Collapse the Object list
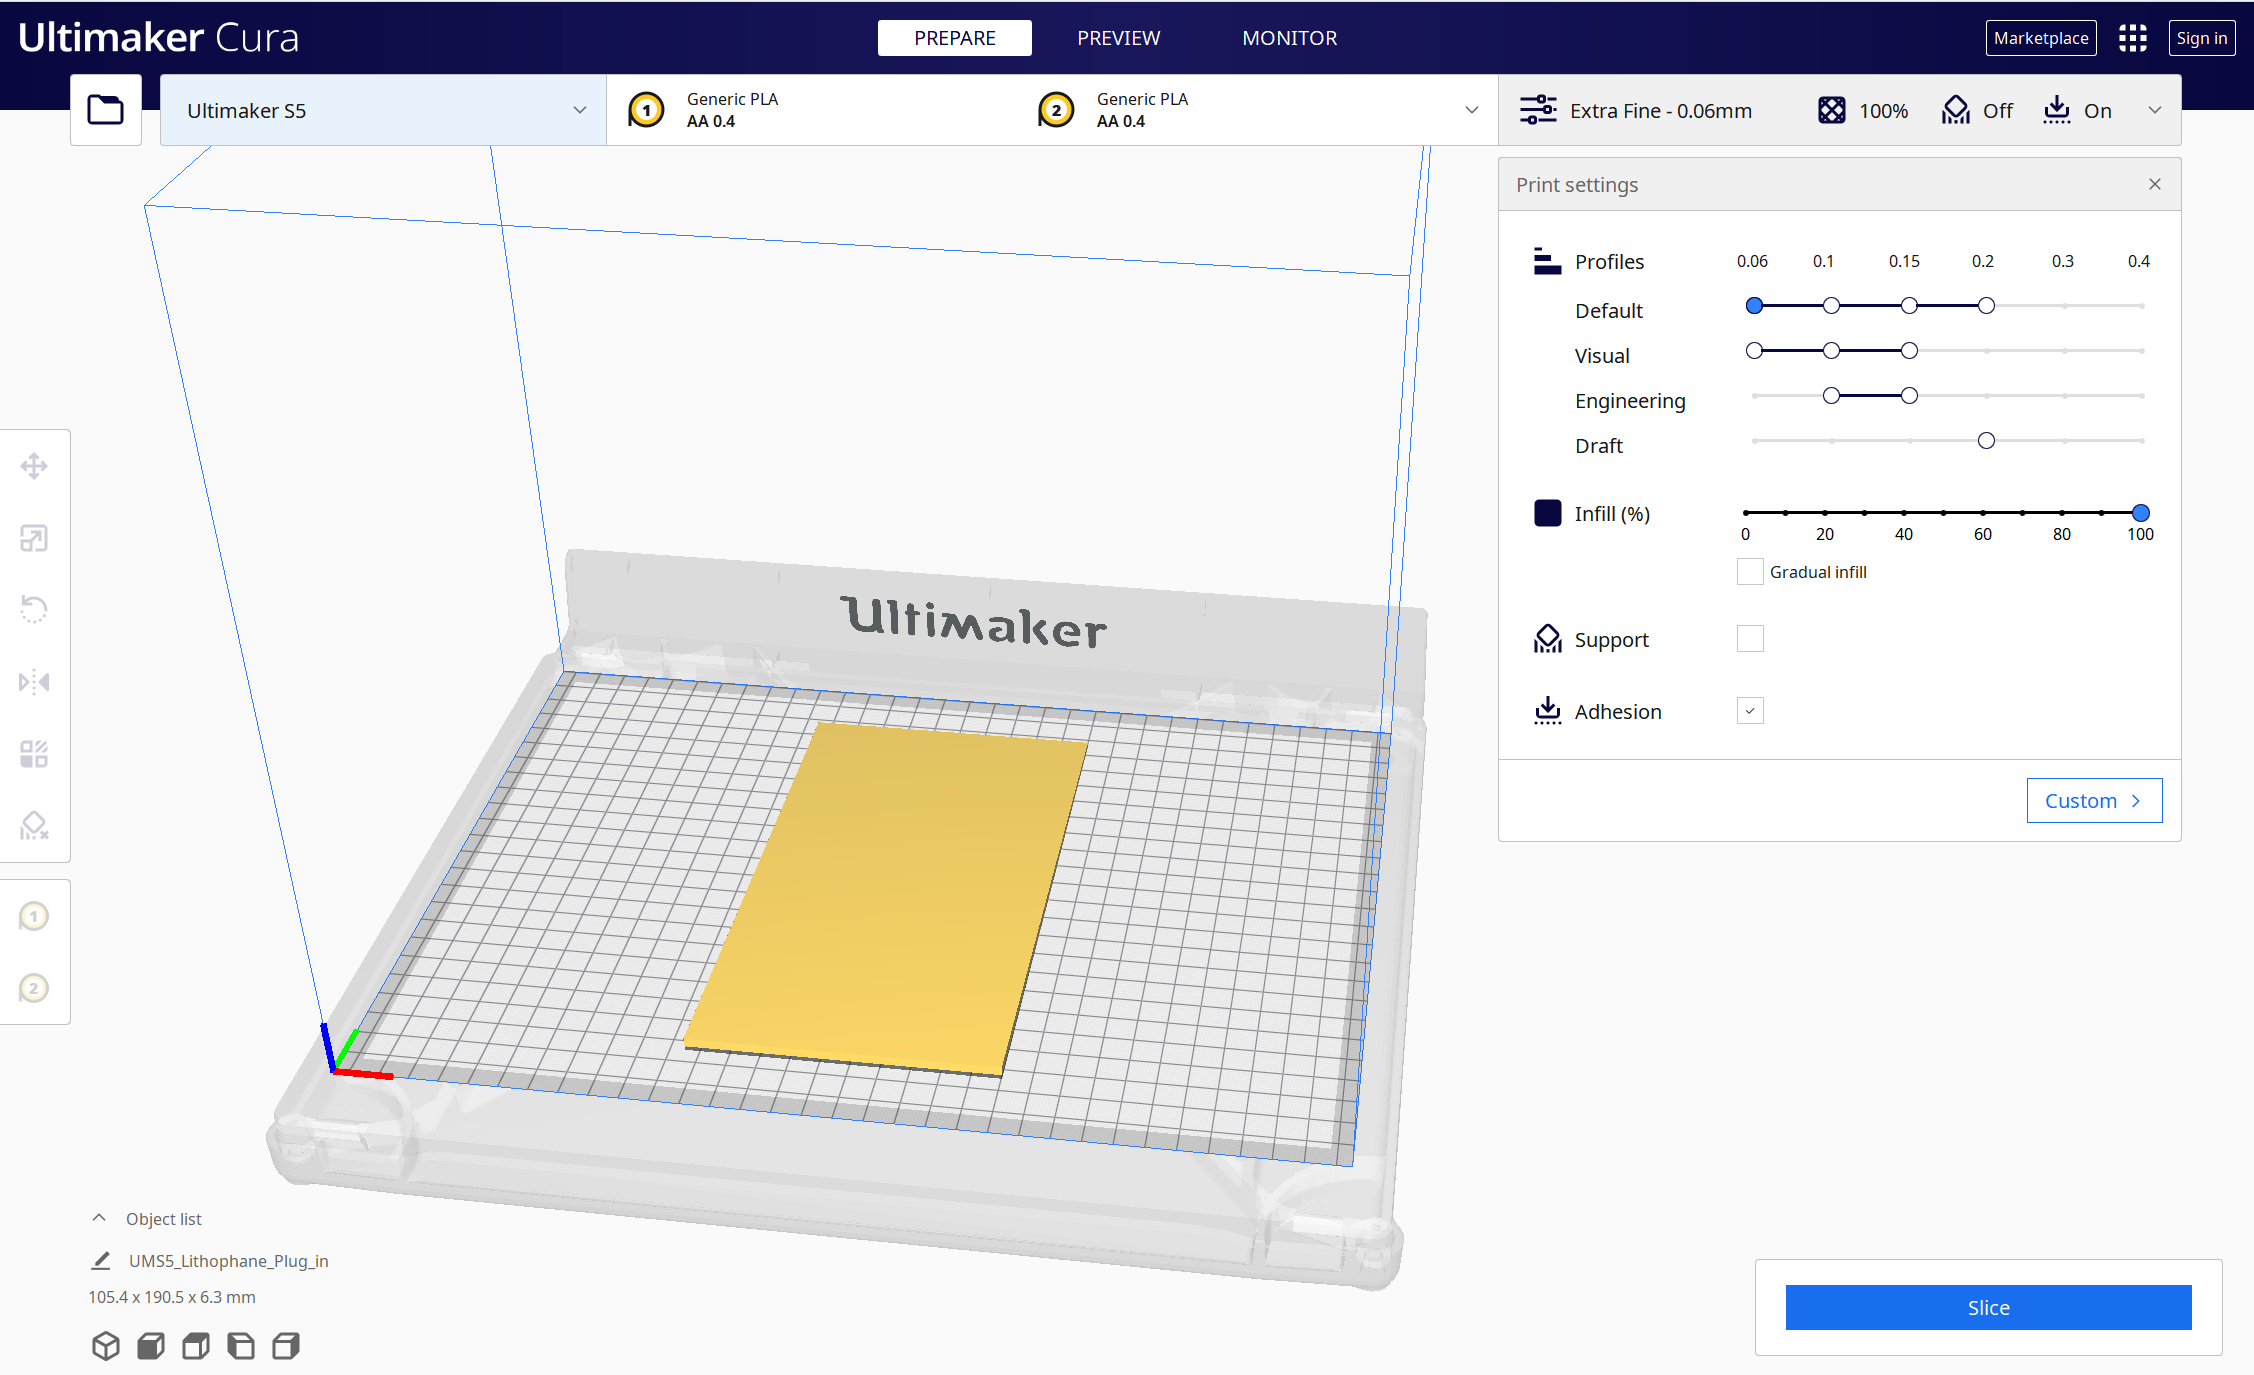 (99, 1218)
